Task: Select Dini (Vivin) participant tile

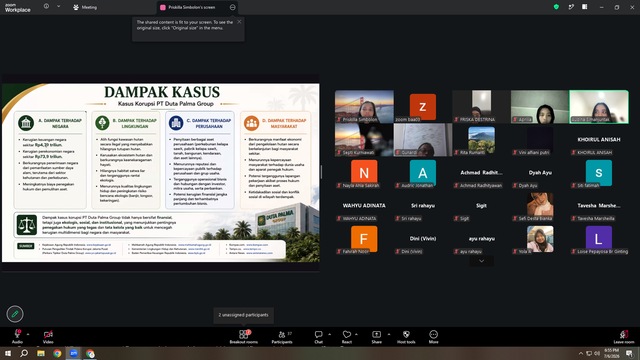Action: [x=423, y=239]
